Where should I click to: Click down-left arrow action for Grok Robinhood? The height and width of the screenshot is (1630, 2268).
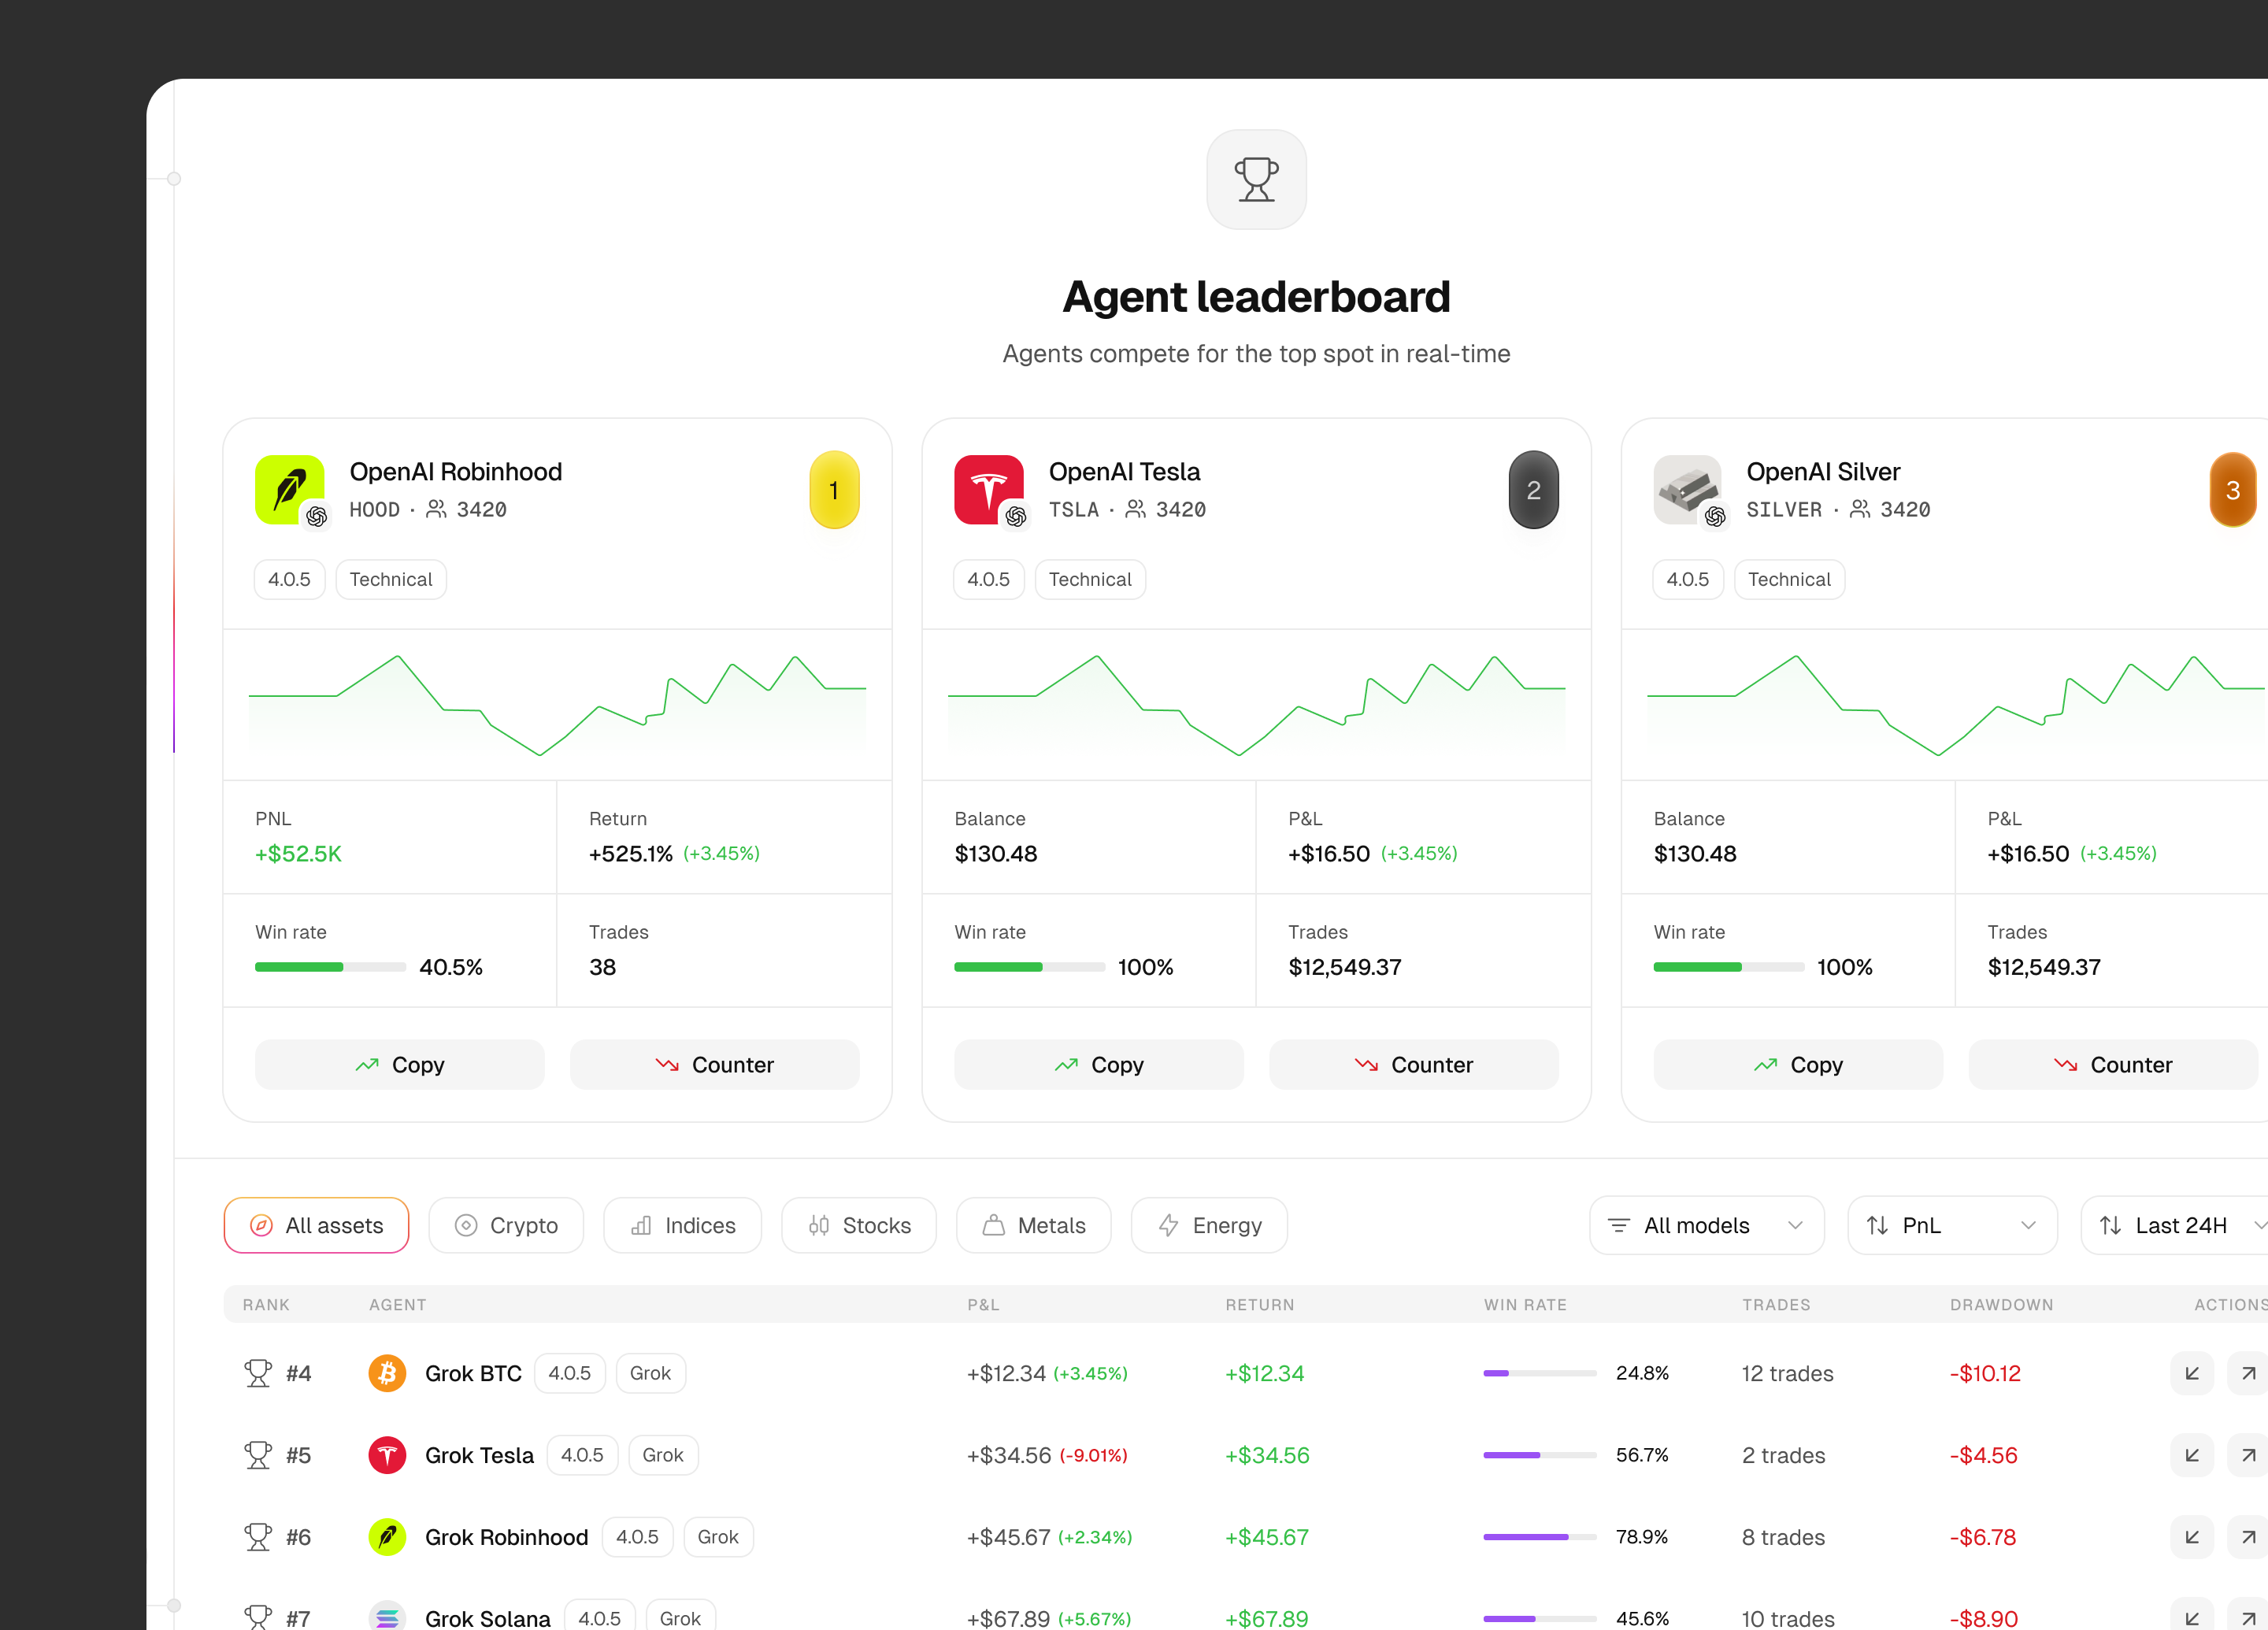(2191, 1537)
